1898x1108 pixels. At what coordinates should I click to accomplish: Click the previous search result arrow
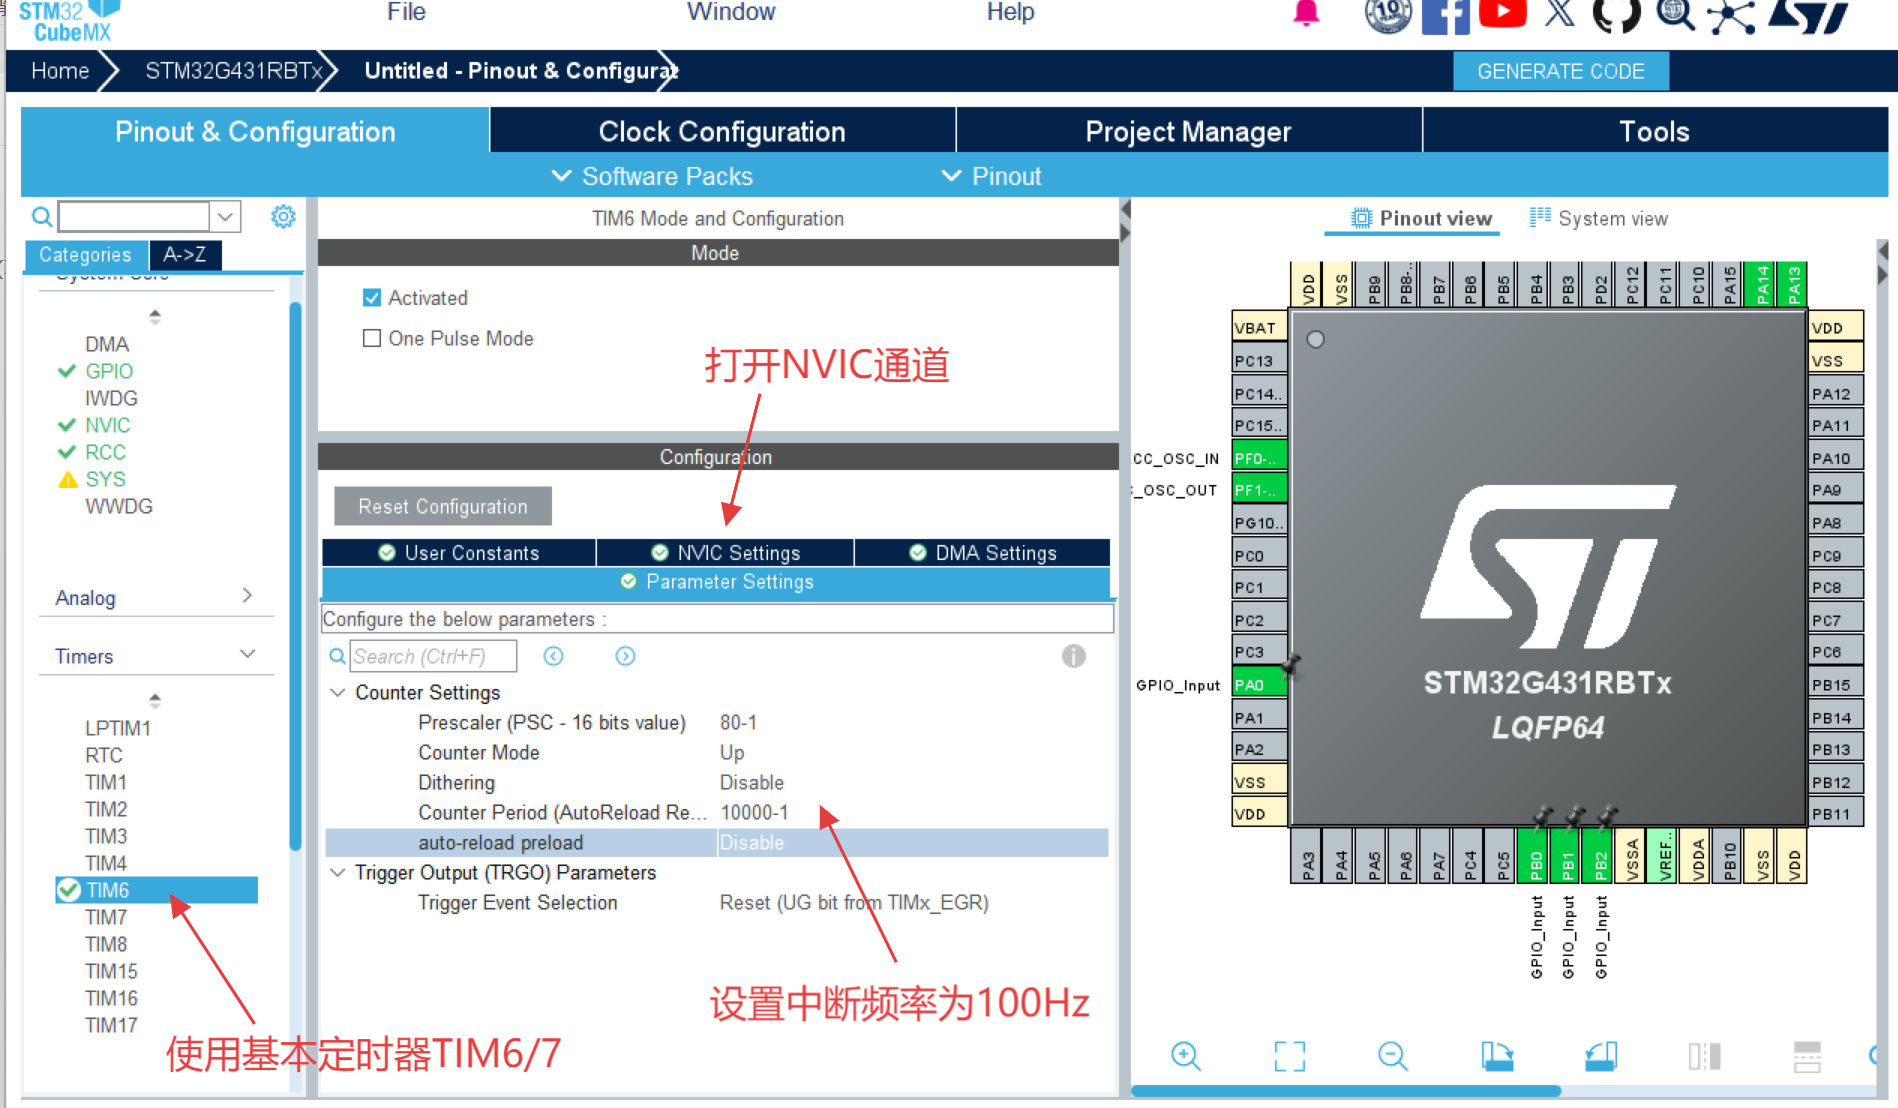[553, 656]
